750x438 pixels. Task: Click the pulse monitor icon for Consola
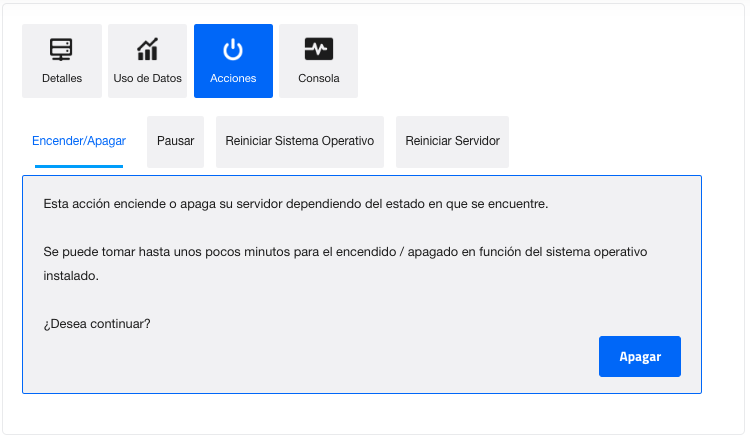click(318, 49)
